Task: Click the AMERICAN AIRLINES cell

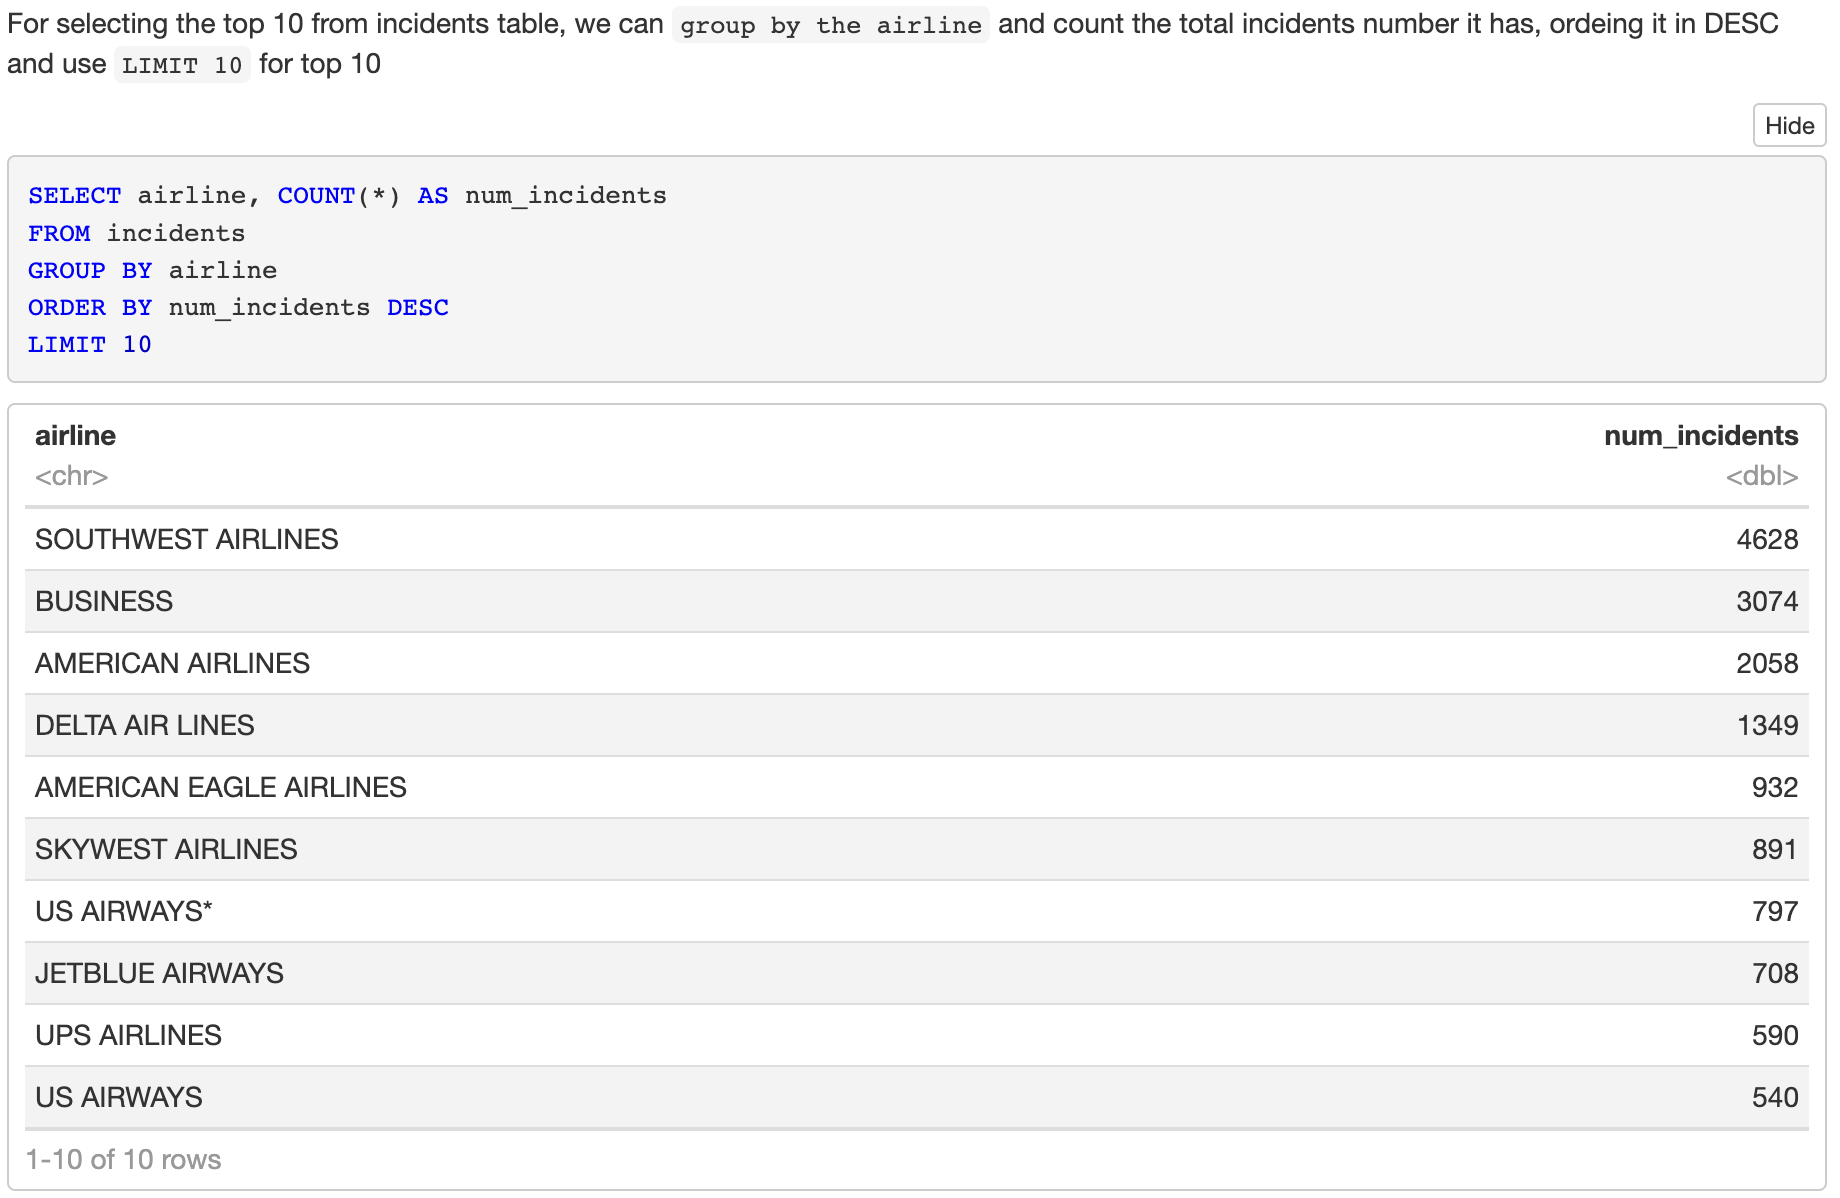Action: [172, 663]
